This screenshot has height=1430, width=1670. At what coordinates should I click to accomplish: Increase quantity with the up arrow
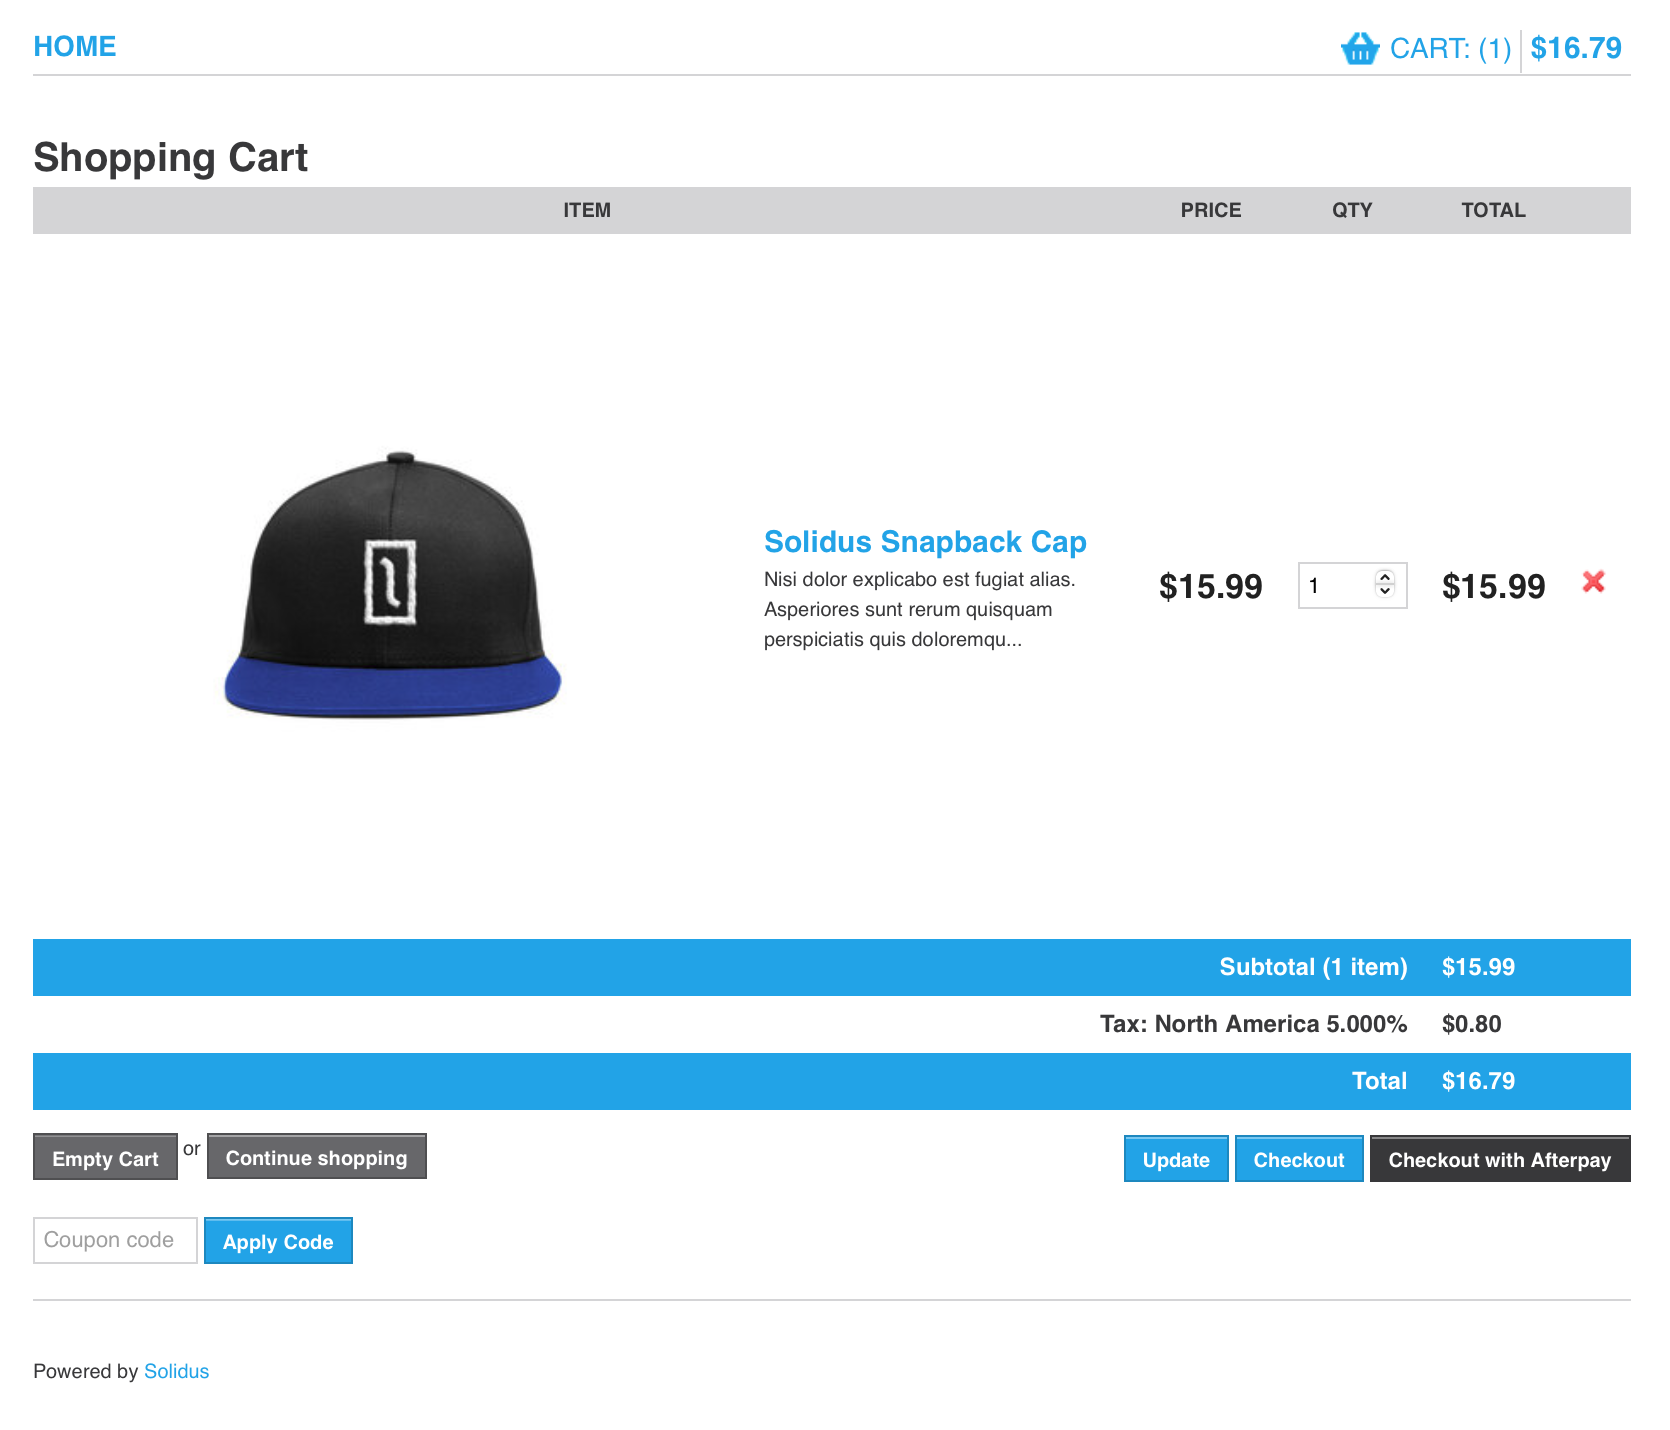(1385, 578)
